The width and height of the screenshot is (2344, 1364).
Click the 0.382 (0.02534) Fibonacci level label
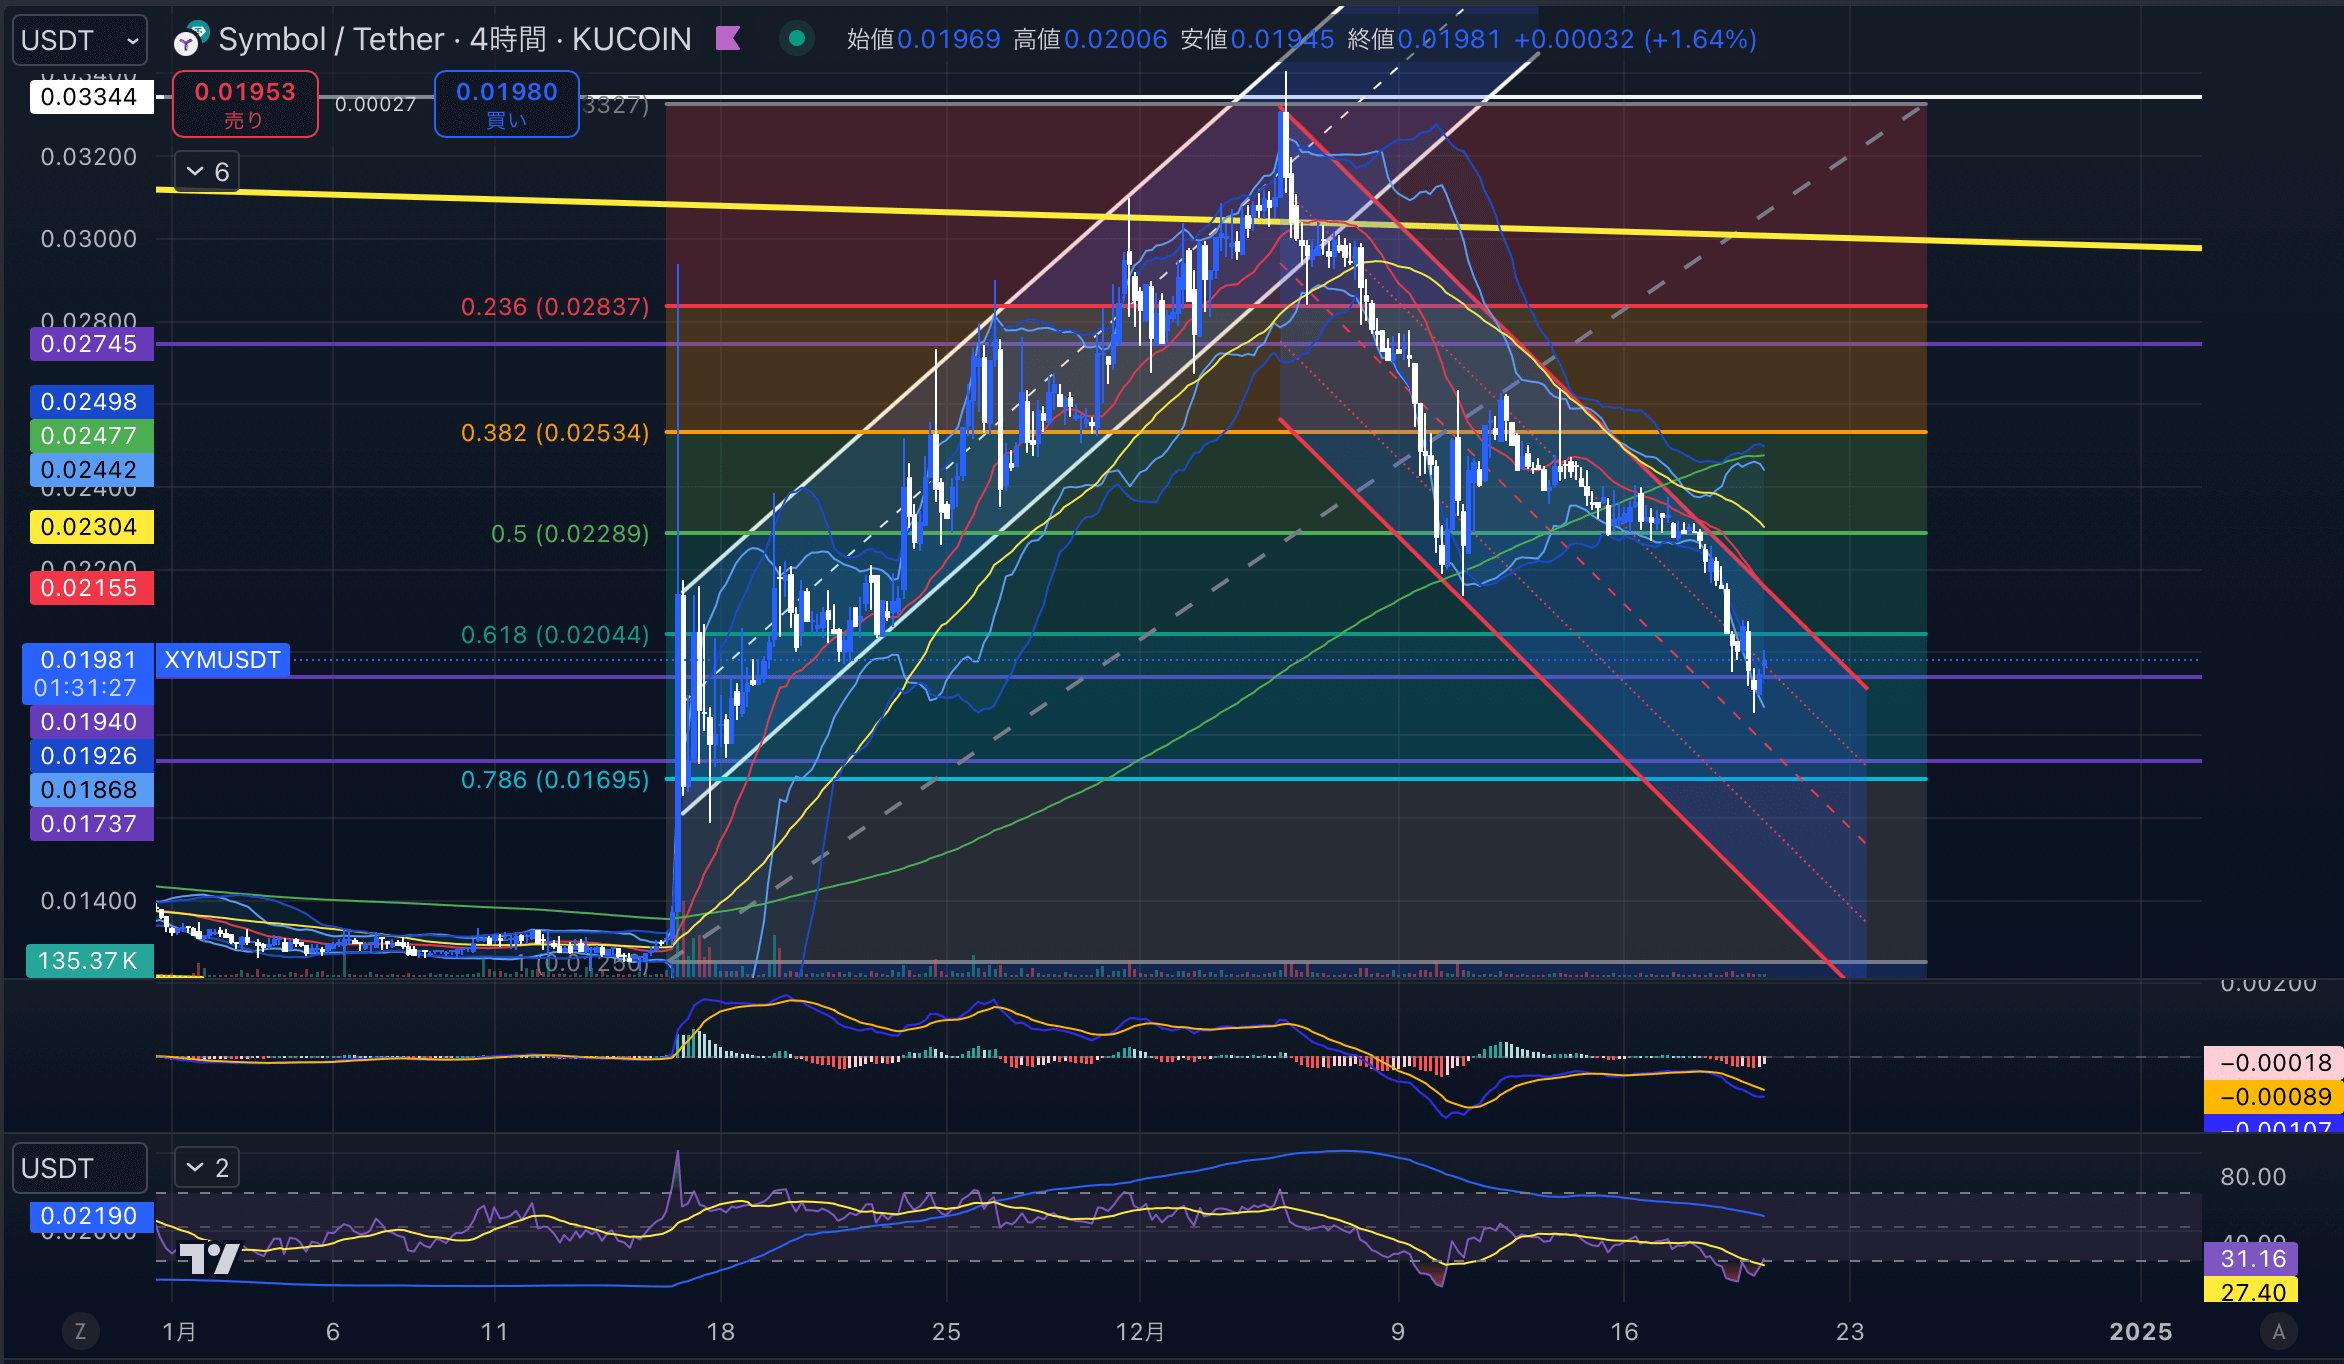click(x=555, y=433)
